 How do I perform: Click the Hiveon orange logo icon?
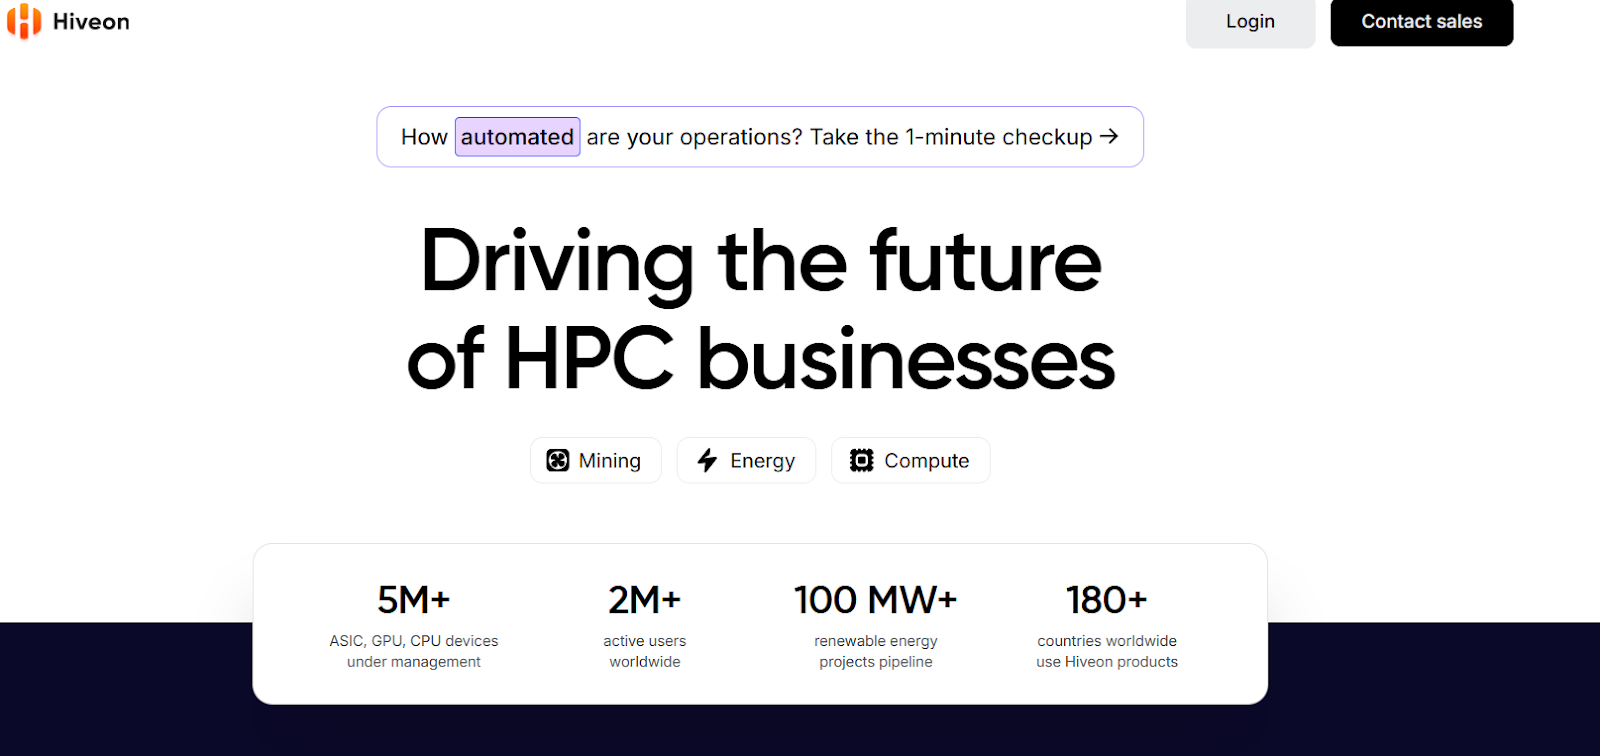point(24,21)
